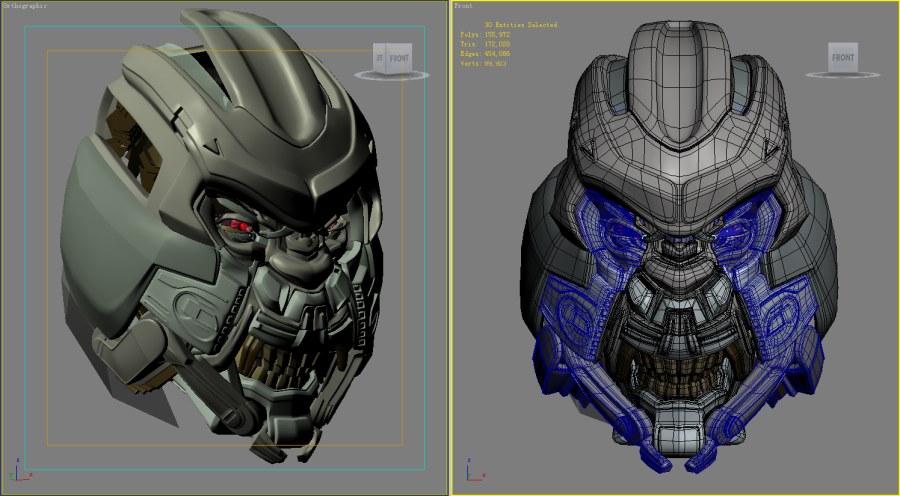Click the "Verts:" statistics line

point(483,64)
